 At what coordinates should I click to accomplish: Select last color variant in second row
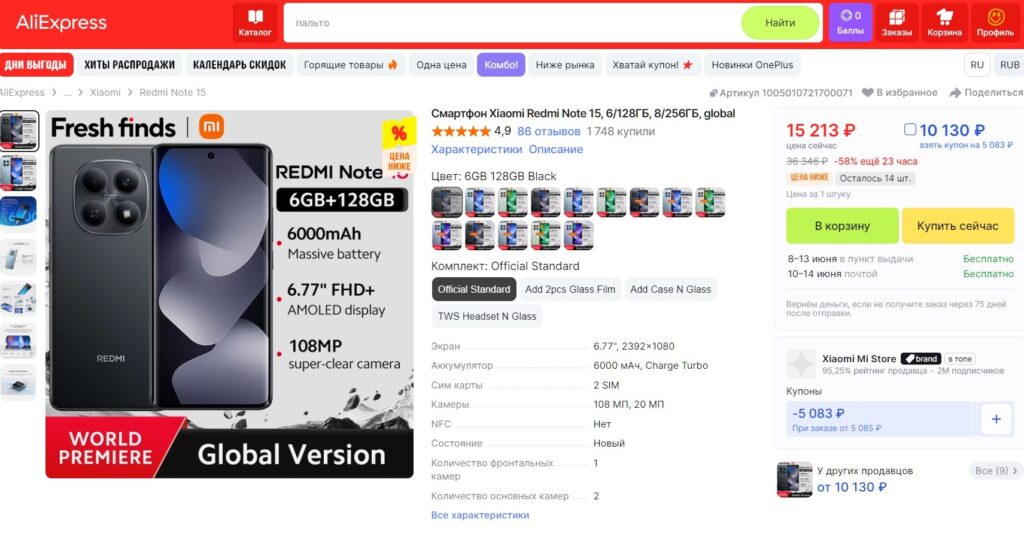pyautogui.click(x=579, y=235)
